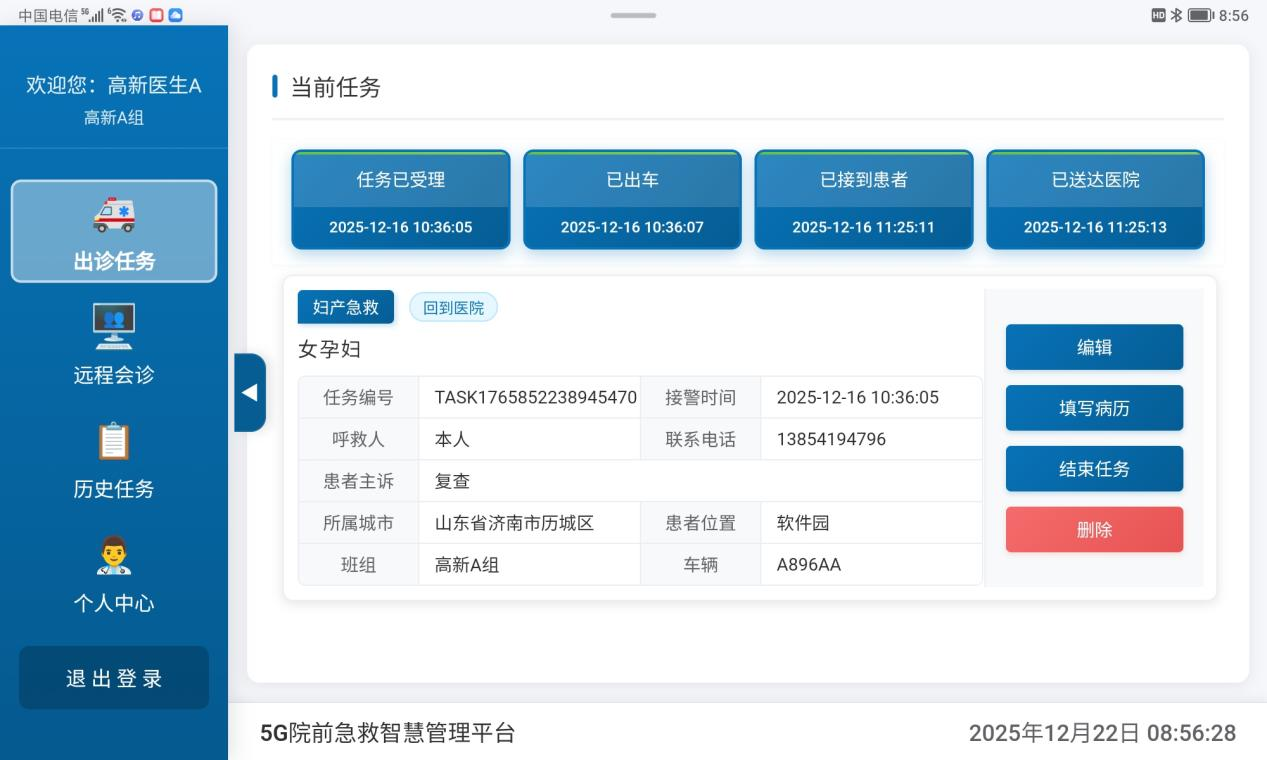Click the 妇产急救 tag
Viewport: 1267px width, 760px height.
click(346, 307)
